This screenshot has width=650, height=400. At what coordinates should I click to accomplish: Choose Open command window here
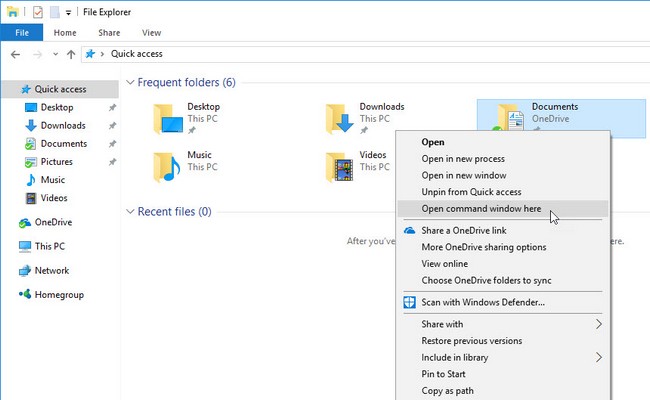pyautogui.click(x=480, y=208)
